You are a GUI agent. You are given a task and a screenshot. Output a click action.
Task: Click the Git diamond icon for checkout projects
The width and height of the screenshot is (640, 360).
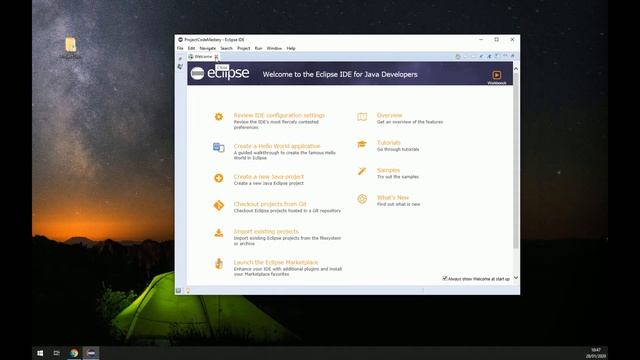click(x=219, y=205)
